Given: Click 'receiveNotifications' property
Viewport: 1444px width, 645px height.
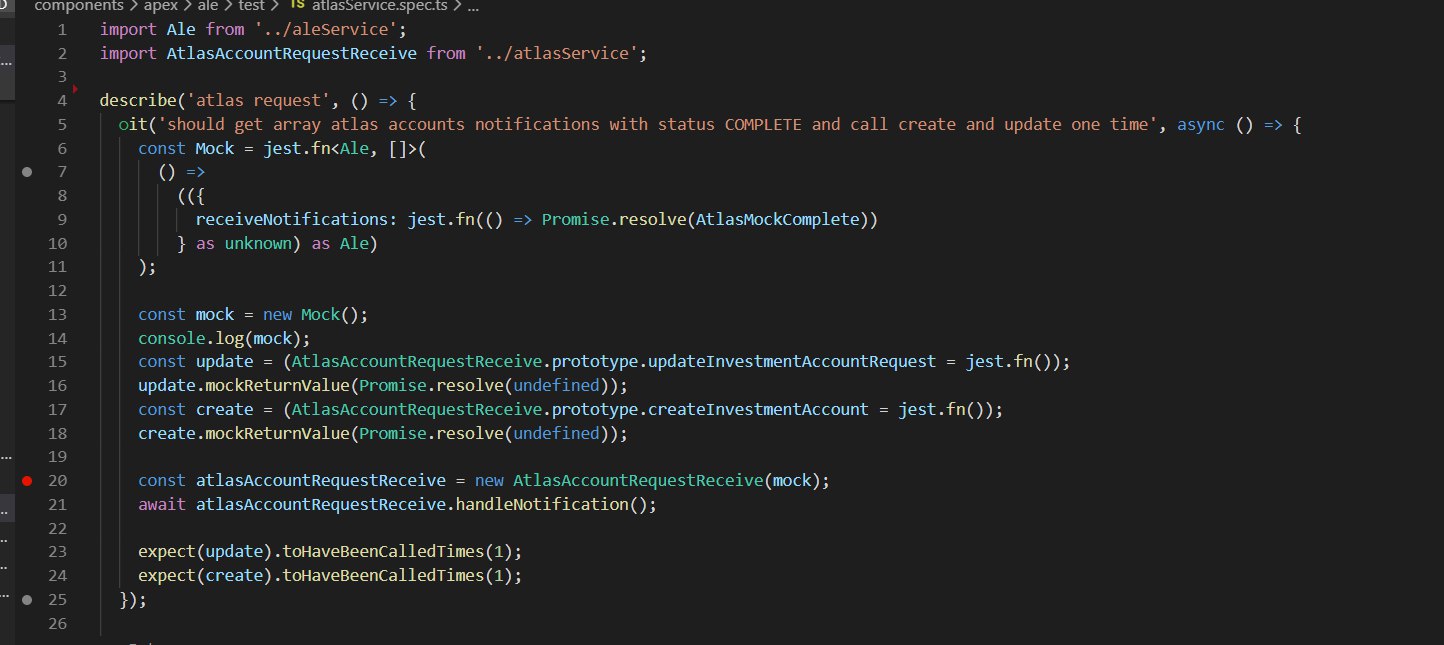Looking at the screenshot, I should click(x=291, y=220).
